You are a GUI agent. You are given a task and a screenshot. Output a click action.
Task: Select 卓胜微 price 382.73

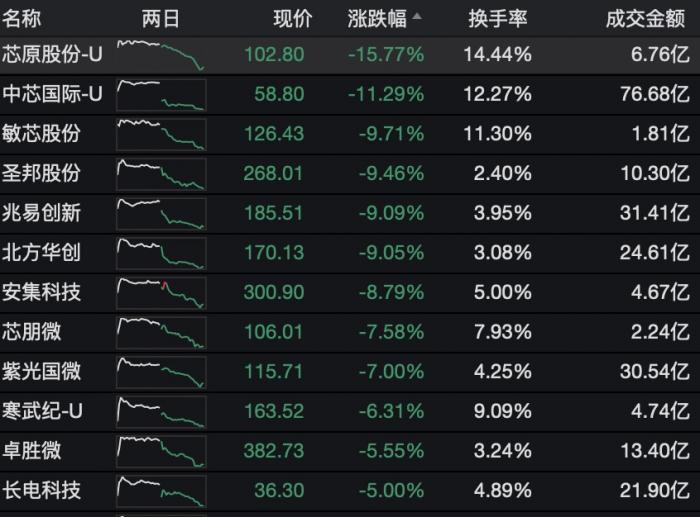[x=273, y=451]
